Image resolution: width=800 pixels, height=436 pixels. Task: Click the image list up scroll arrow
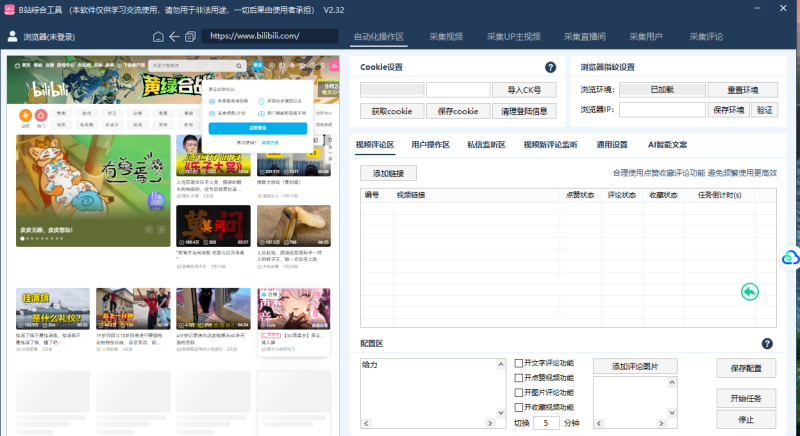672,382
